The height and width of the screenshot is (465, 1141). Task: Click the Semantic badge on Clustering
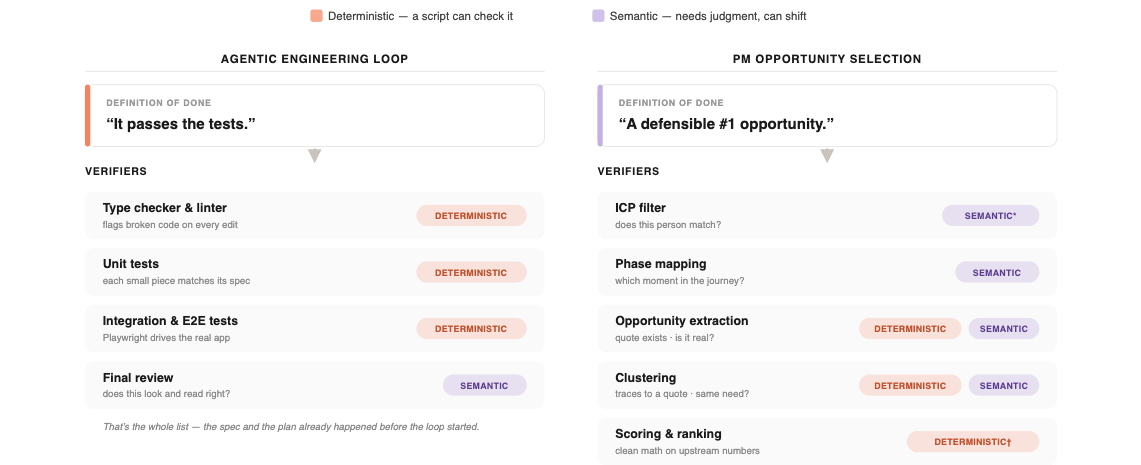click(x=1003, y=386)
